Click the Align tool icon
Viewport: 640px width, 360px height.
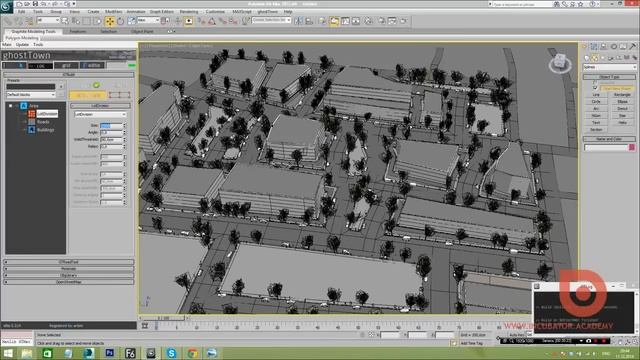pyautogui.click(x=309, y=21)
